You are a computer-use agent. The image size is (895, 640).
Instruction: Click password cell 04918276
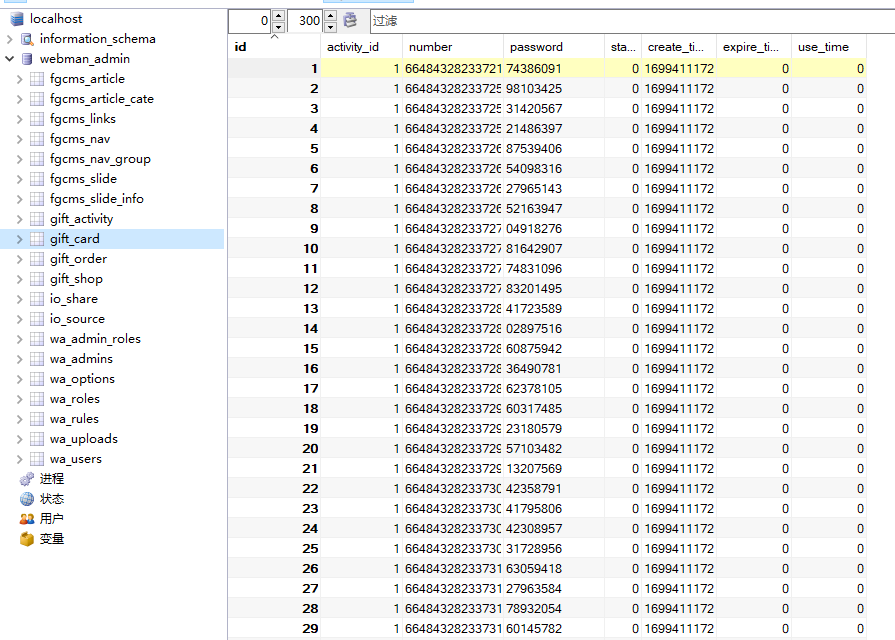pyautogui.click(x=554, y=228)
